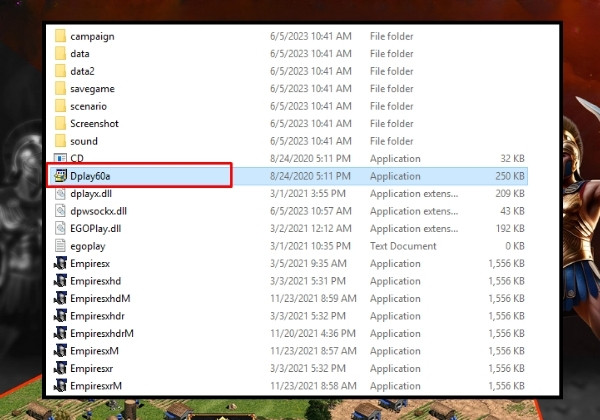This screenshot has width=600, height=420.
Task: Select the size '192 KB' cell
Action: pos(510,228)
